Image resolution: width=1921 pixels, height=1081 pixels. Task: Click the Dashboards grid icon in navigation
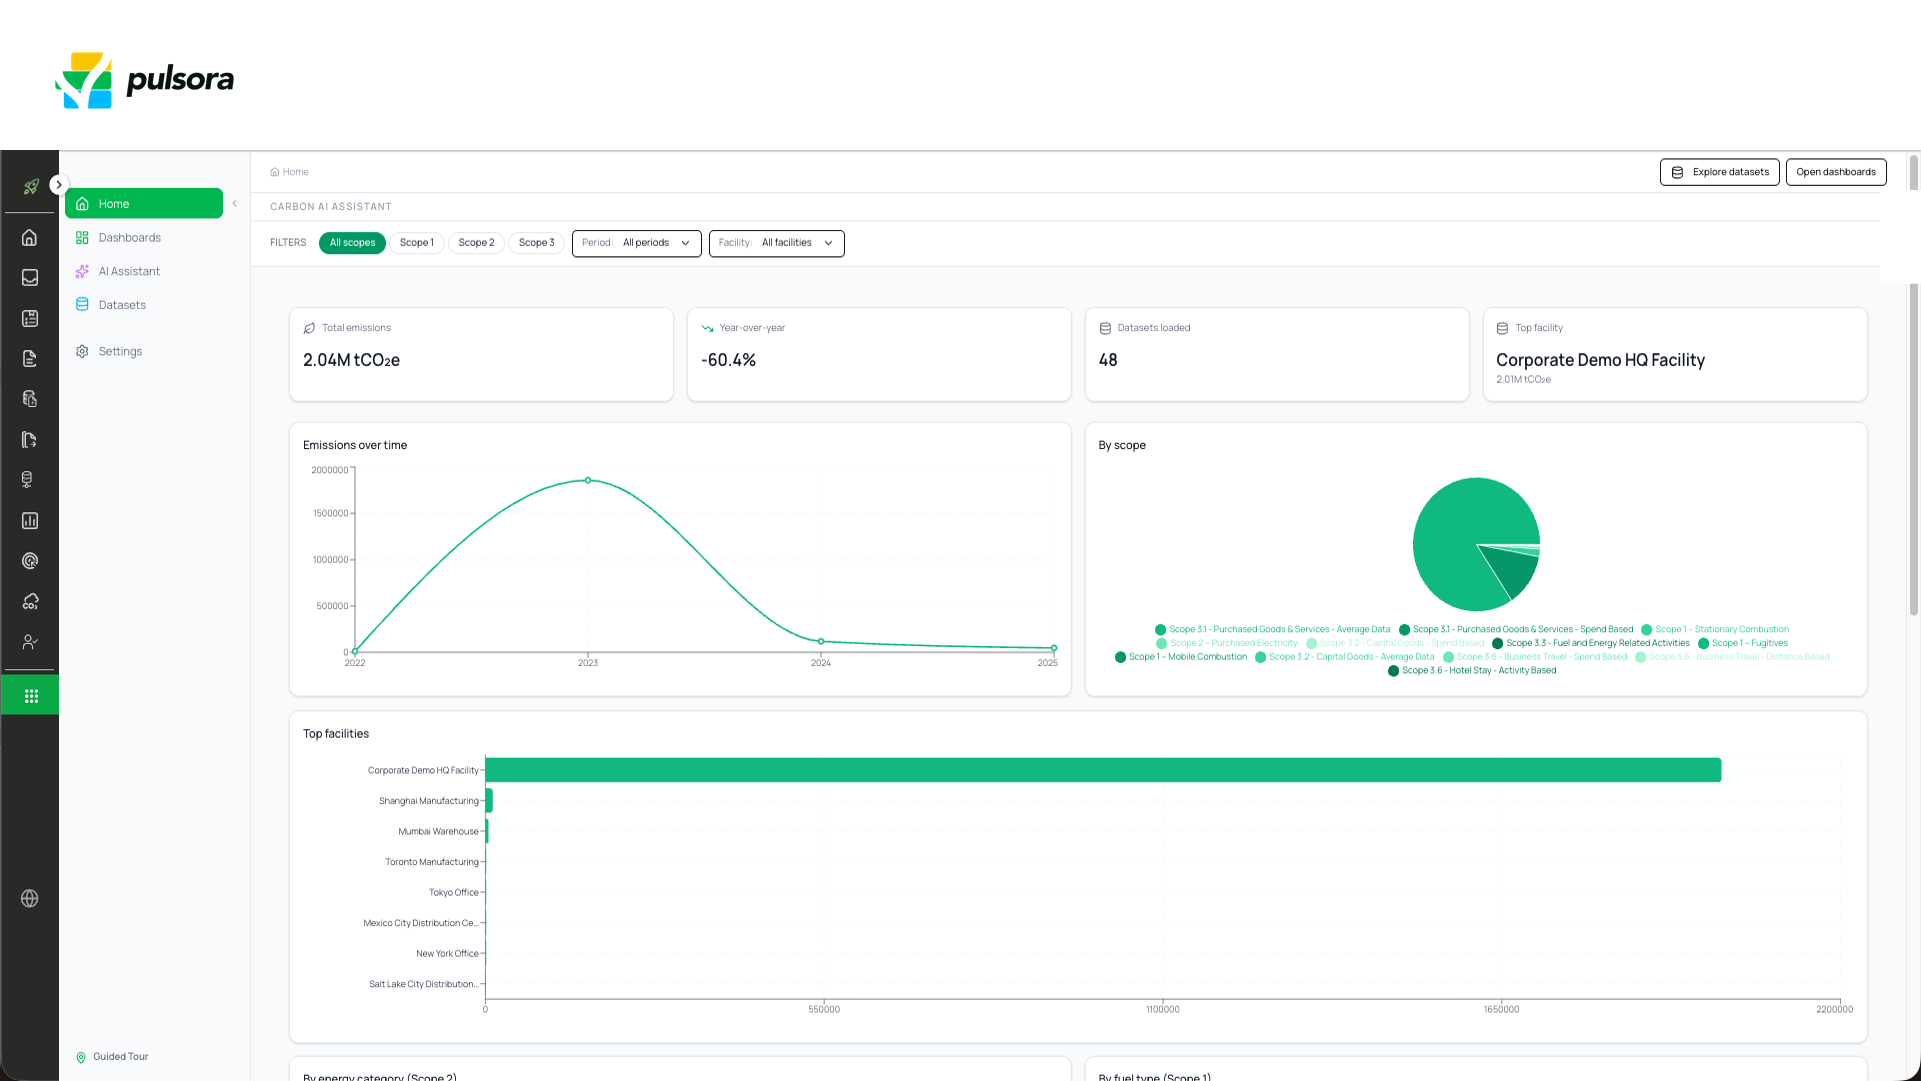click(x=82, y=238)
